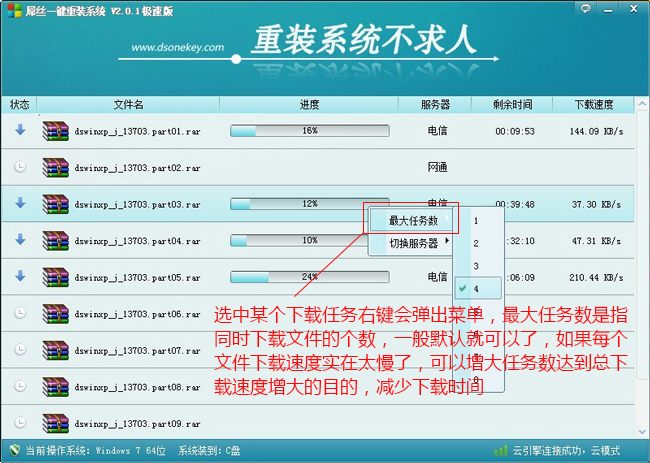Select file name dswinxp_j_13703.part05.rar
Image resolution: width=650 pixels, height=463 pixels.
[137, 277]
